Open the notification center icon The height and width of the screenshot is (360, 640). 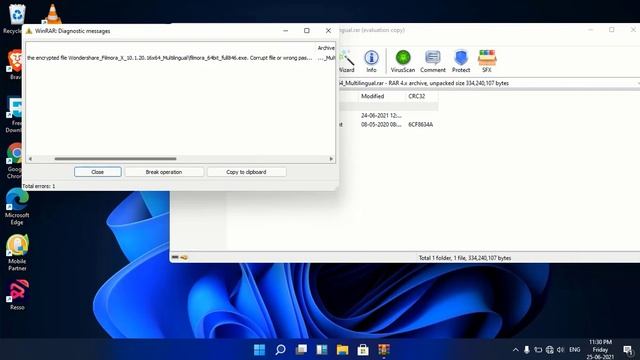click(628, 350)
